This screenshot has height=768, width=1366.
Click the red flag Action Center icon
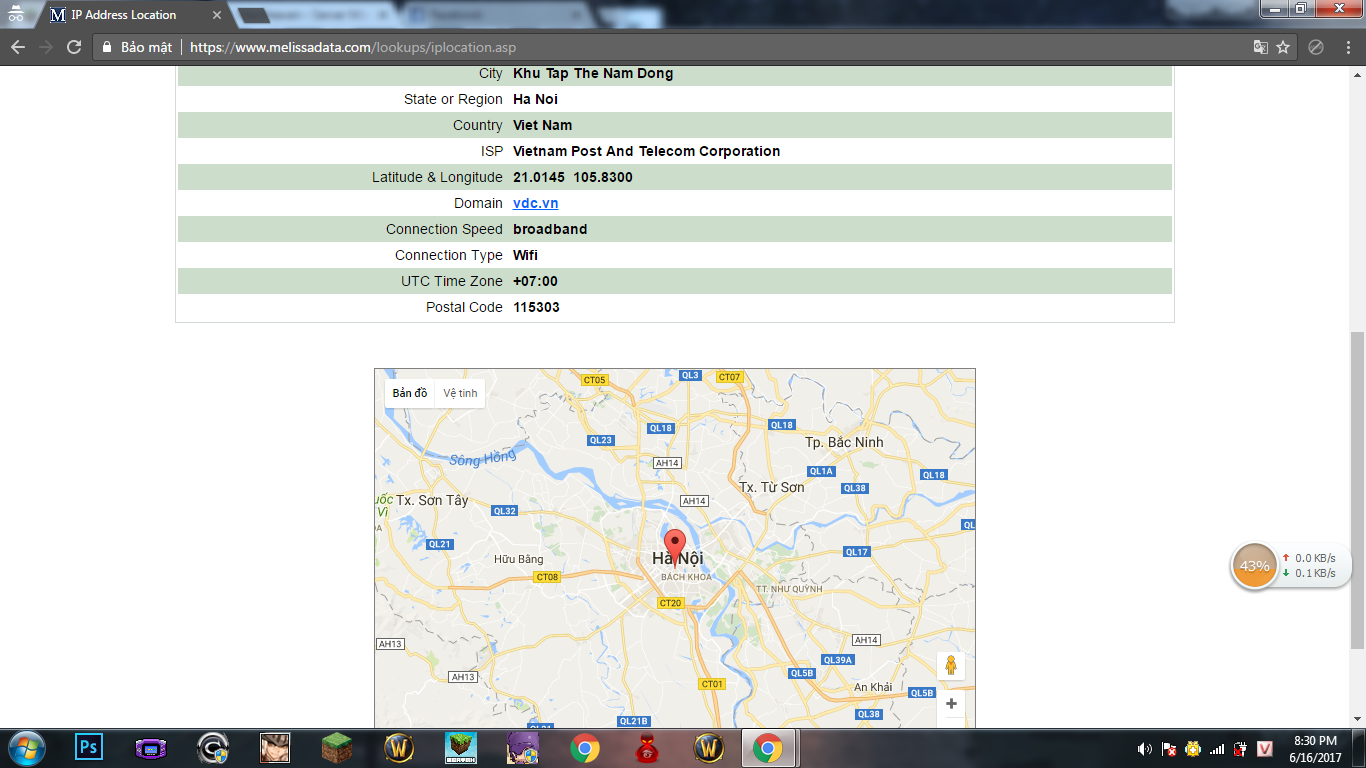1169,749
